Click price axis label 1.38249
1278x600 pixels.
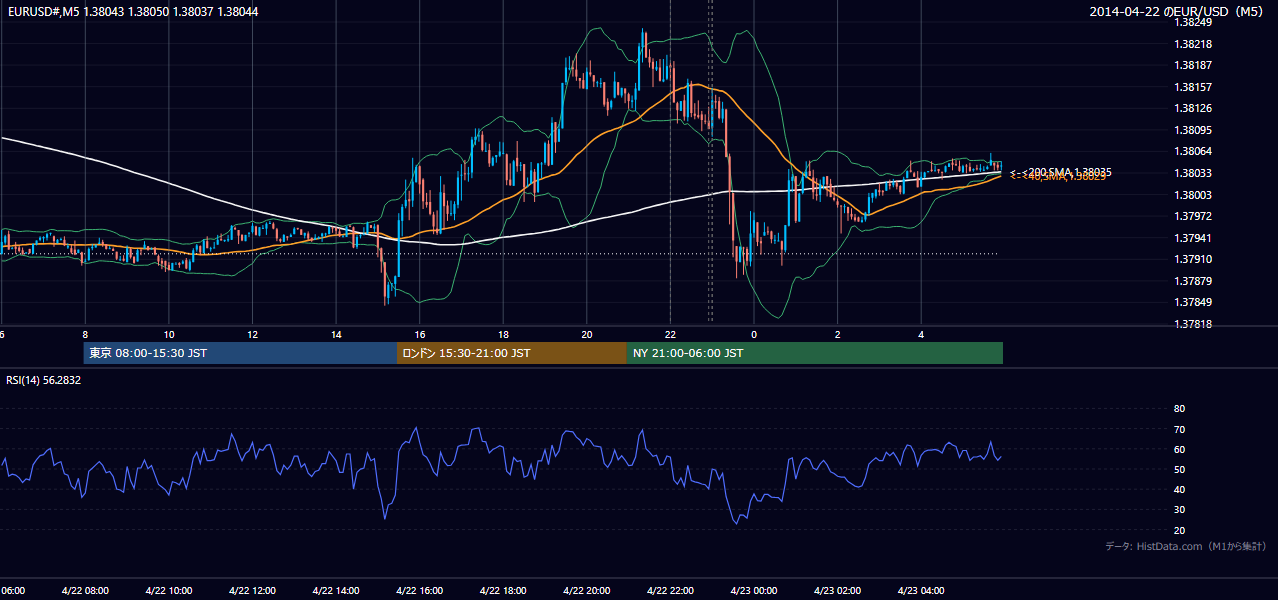(1193, 22)
